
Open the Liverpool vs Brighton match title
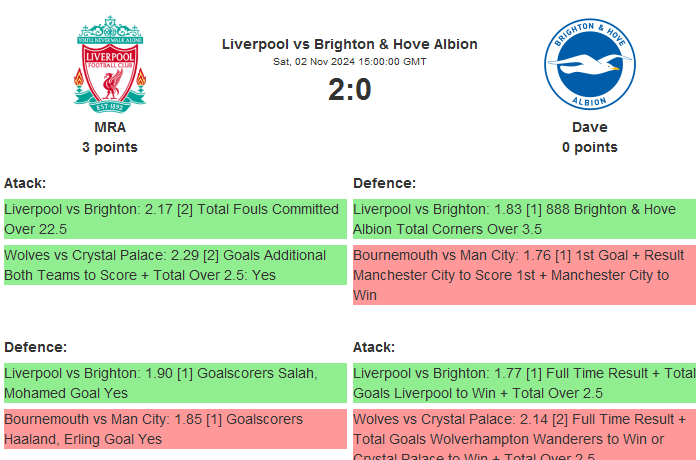pos(349,44)
